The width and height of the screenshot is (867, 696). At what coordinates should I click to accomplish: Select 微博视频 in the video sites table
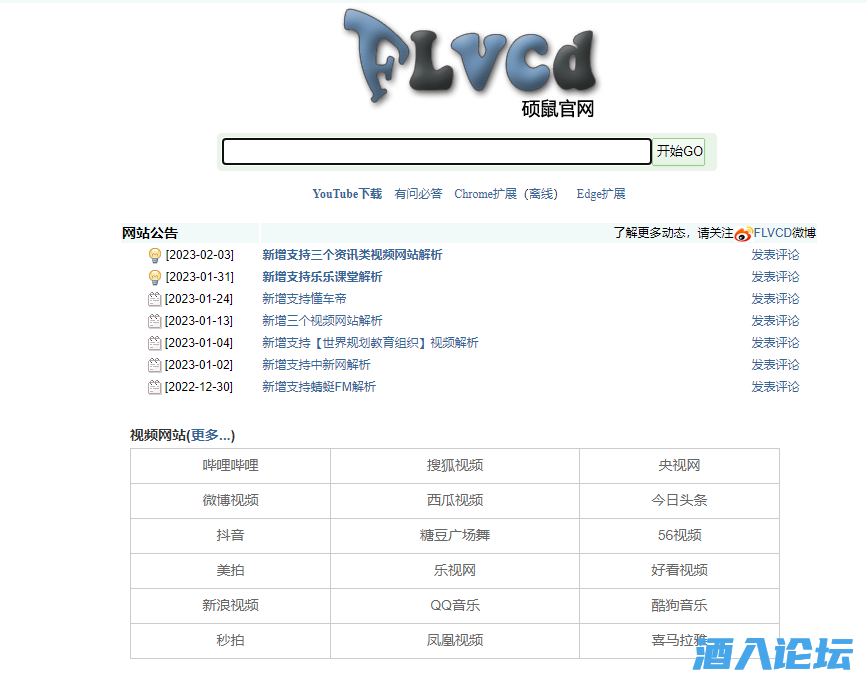[x=231, y=500]
